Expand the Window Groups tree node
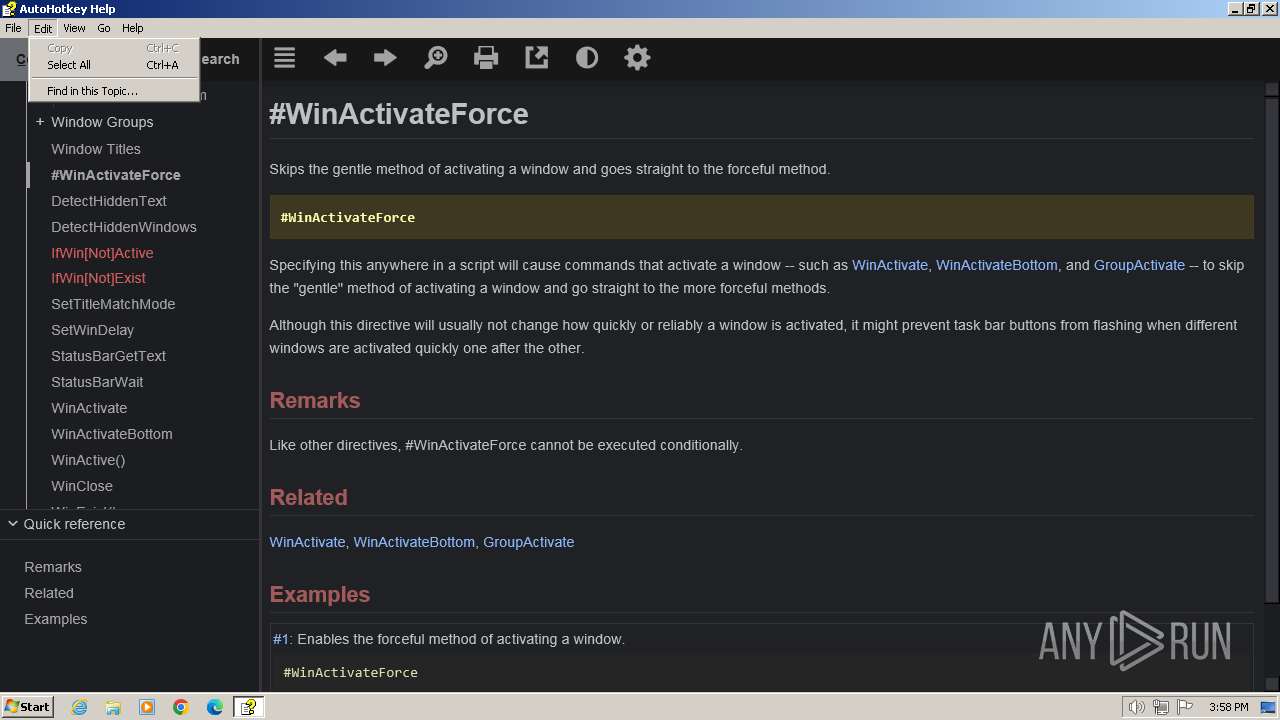Viewport: 1280px width, 720px height. click(40, 122)
